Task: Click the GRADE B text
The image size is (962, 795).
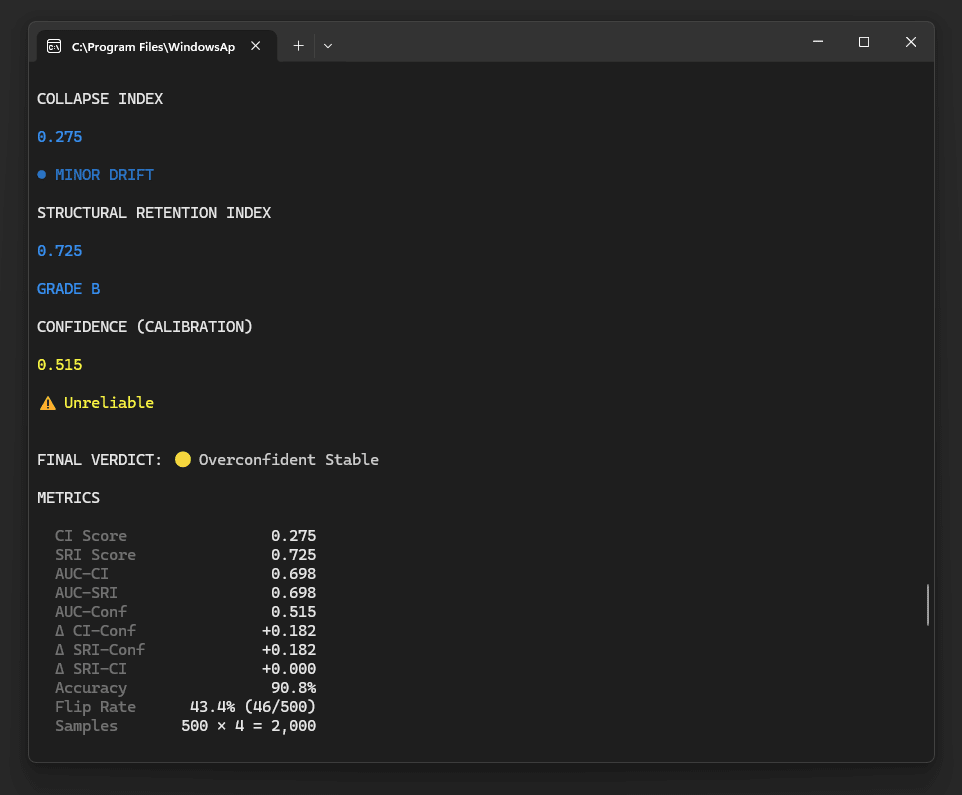Action: pos(68,289)
